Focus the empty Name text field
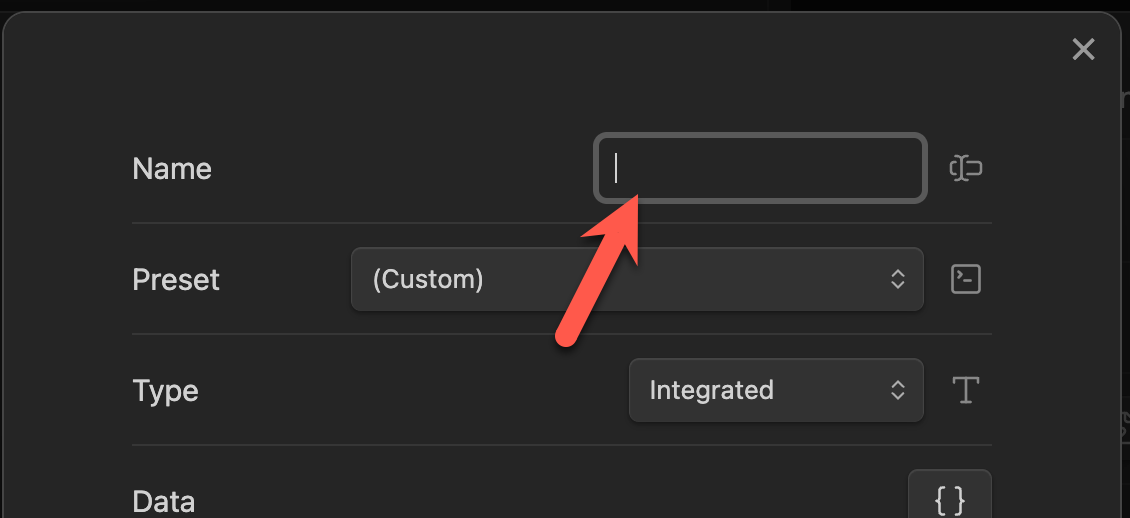Image resolution: width=1130 pixels, height=518 pixels. pos(760,168)
